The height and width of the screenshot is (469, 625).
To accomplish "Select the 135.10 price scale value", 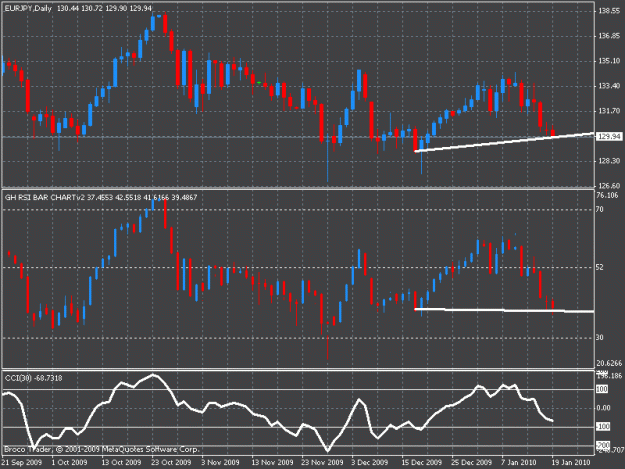I will pyautogui.click(x=609, y=61).
